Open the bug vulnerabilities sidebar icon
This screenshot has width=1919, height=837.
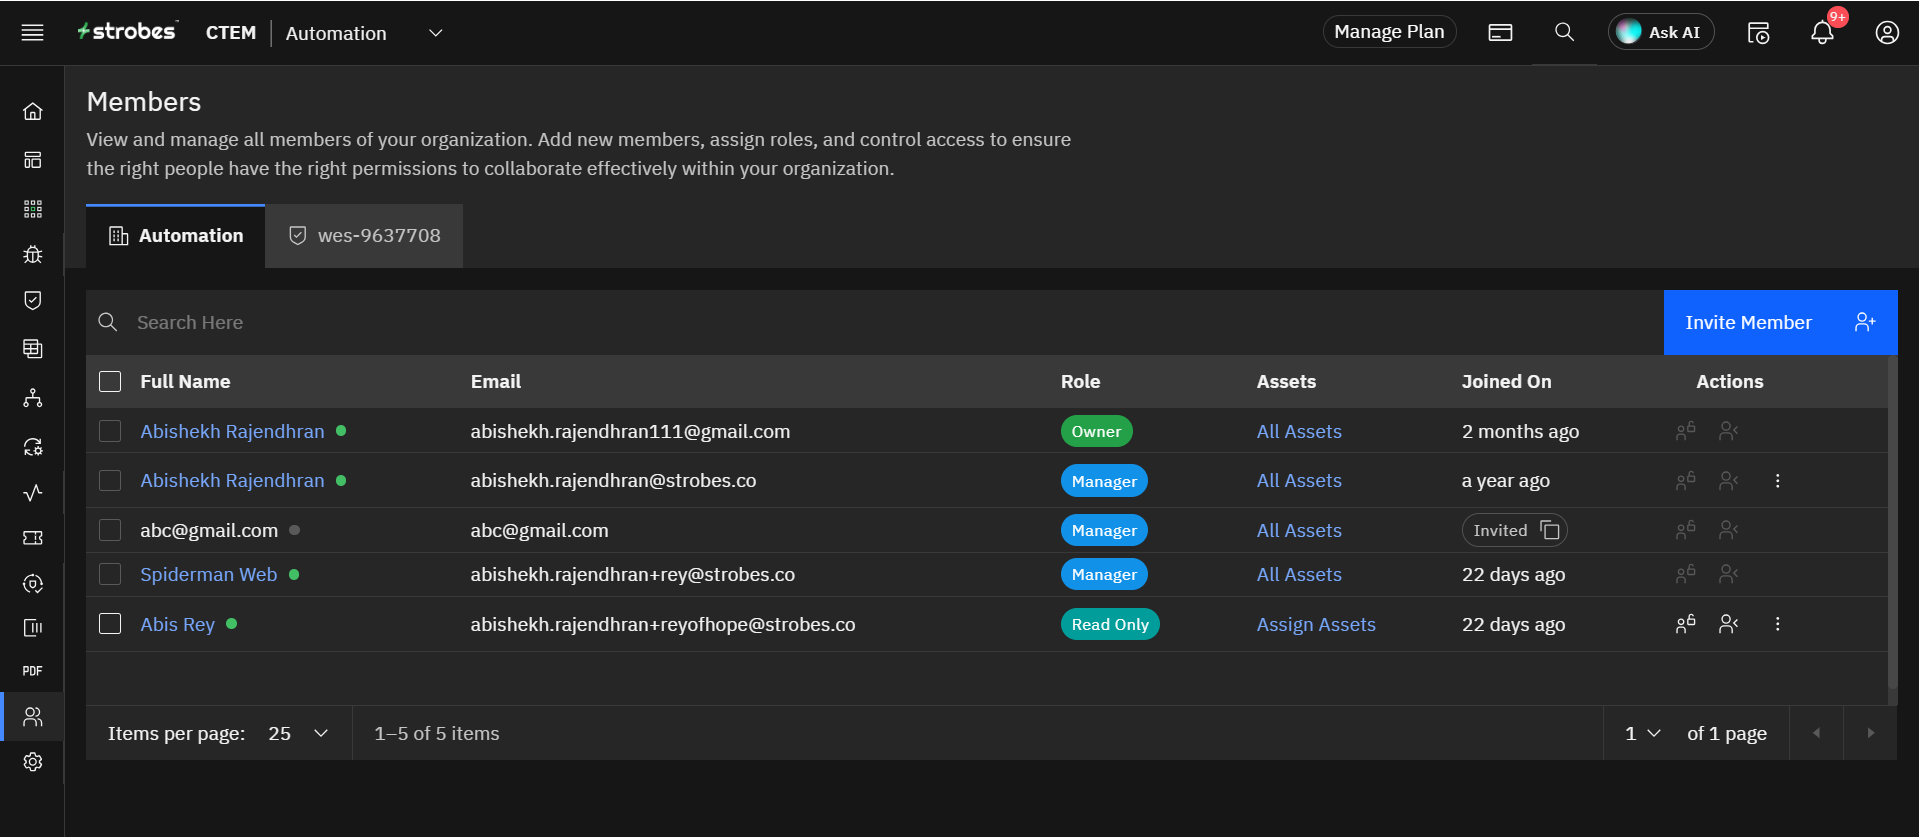point(33,254)
